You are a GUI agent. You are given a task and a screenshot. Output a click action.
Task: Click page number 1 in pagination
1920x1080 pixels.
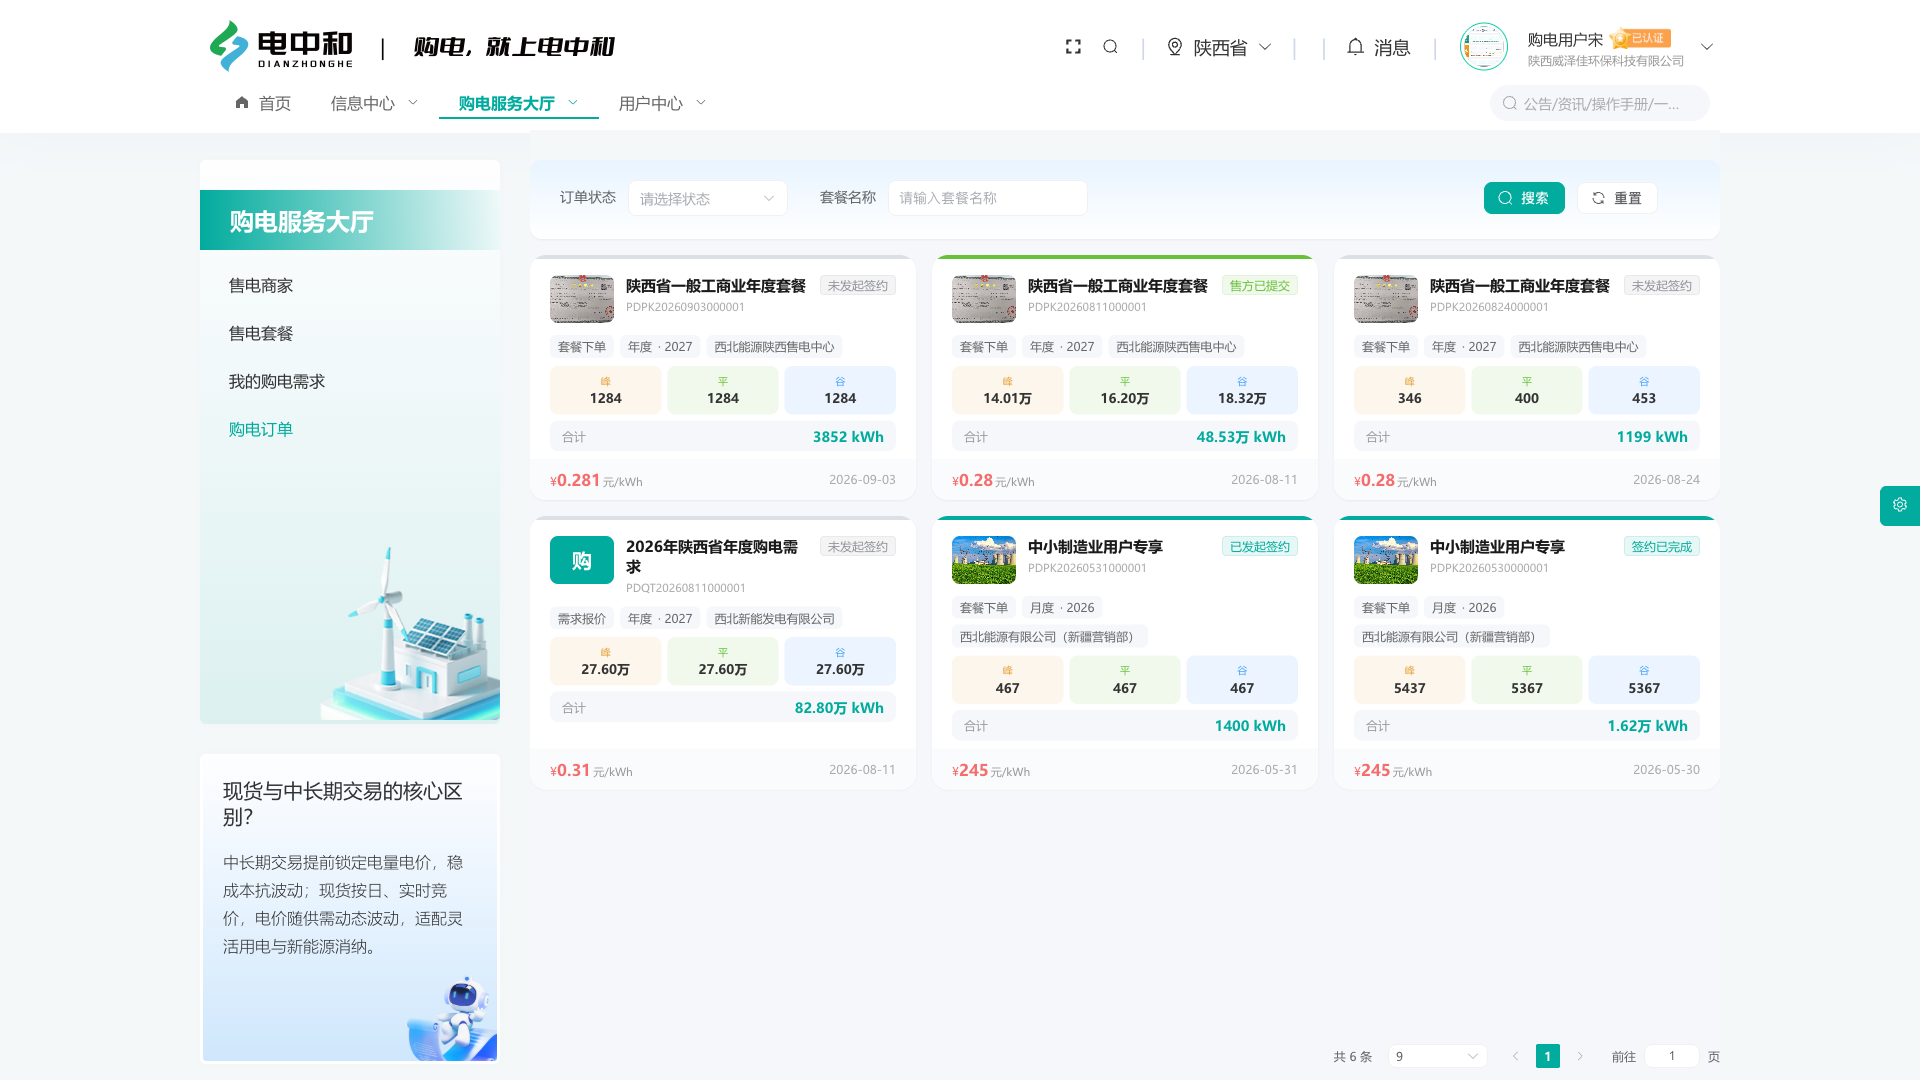click(1547, 1056)
